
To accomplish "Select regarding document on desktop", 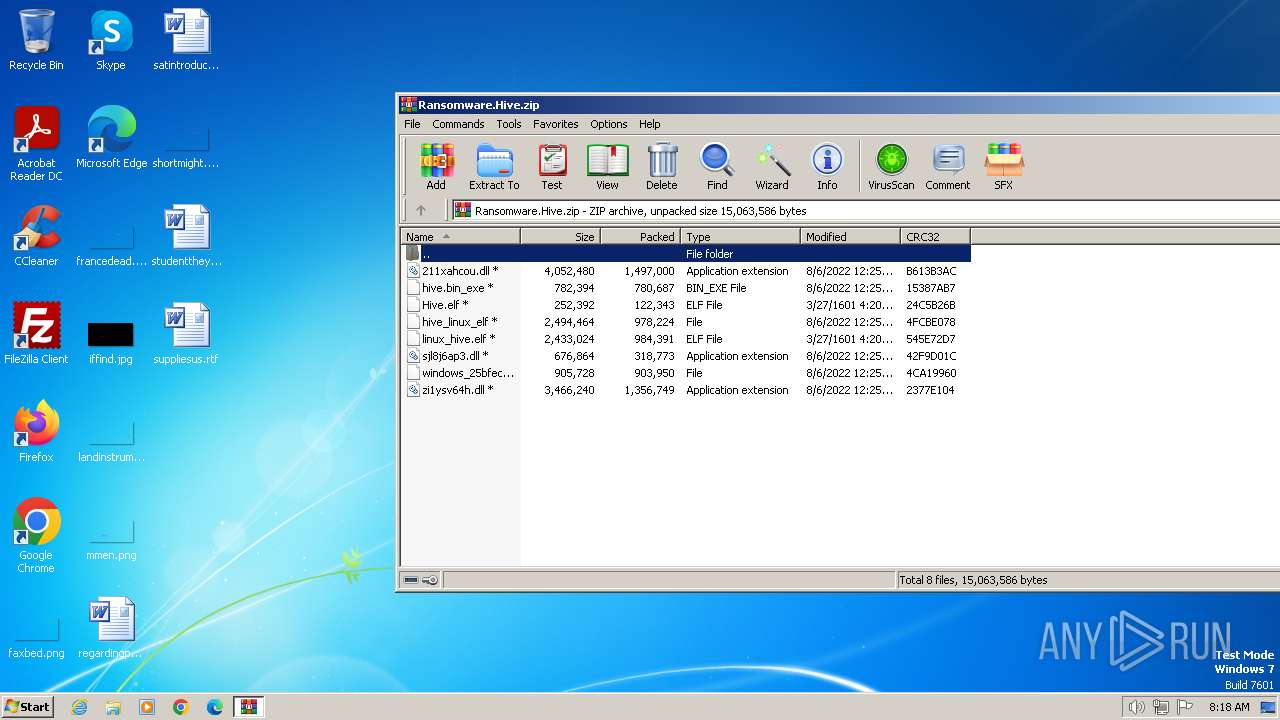I will click(x=111, y=628).
